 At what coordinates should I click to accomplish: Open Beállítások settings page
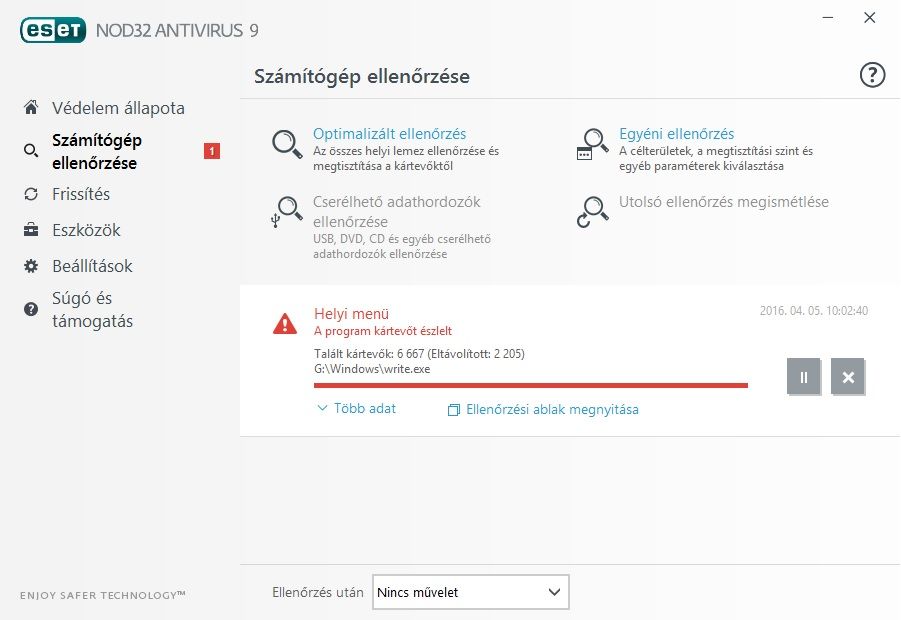coord(92,266)
